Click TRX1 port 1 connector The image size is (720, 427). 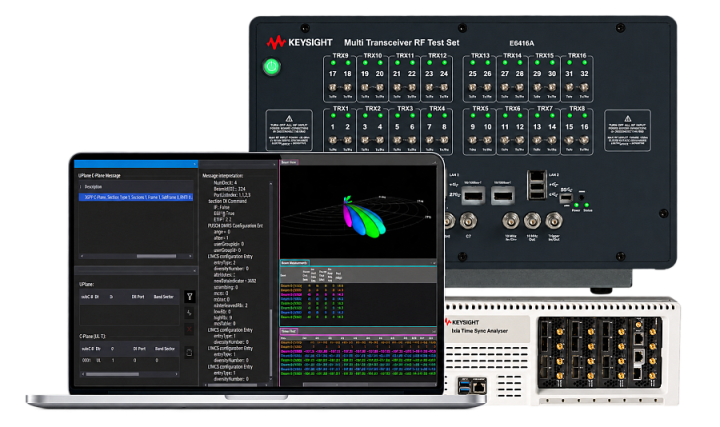(x=332, y=140)
